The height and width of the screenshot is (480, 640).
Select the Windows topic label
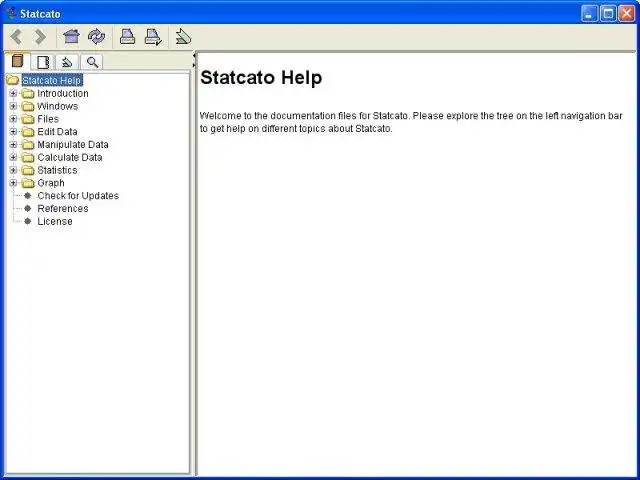[58, 106]
